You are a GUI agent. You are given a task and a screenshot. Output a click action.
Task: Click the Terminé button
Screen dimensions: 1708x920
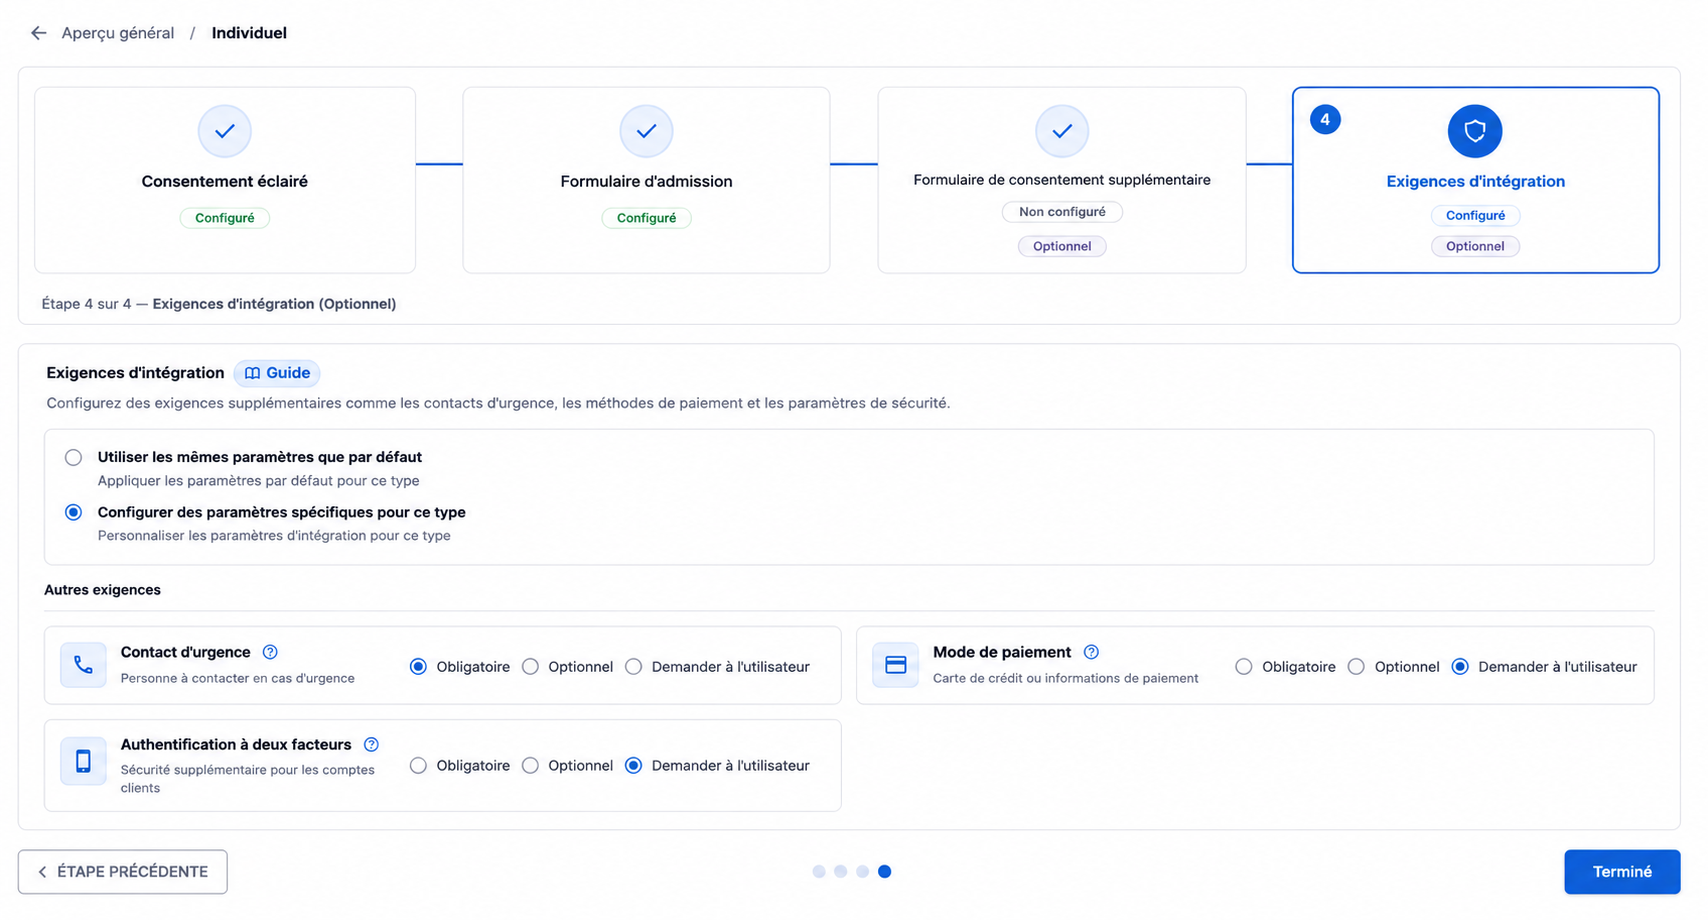[1622, 872]
